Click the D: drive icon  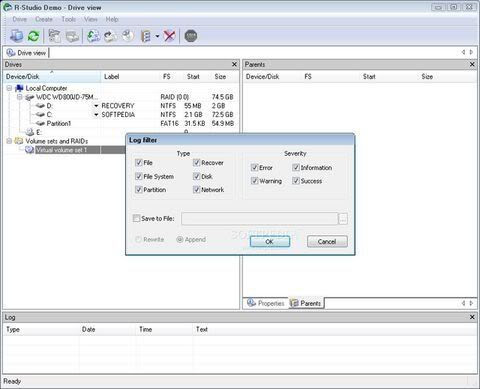40,106
